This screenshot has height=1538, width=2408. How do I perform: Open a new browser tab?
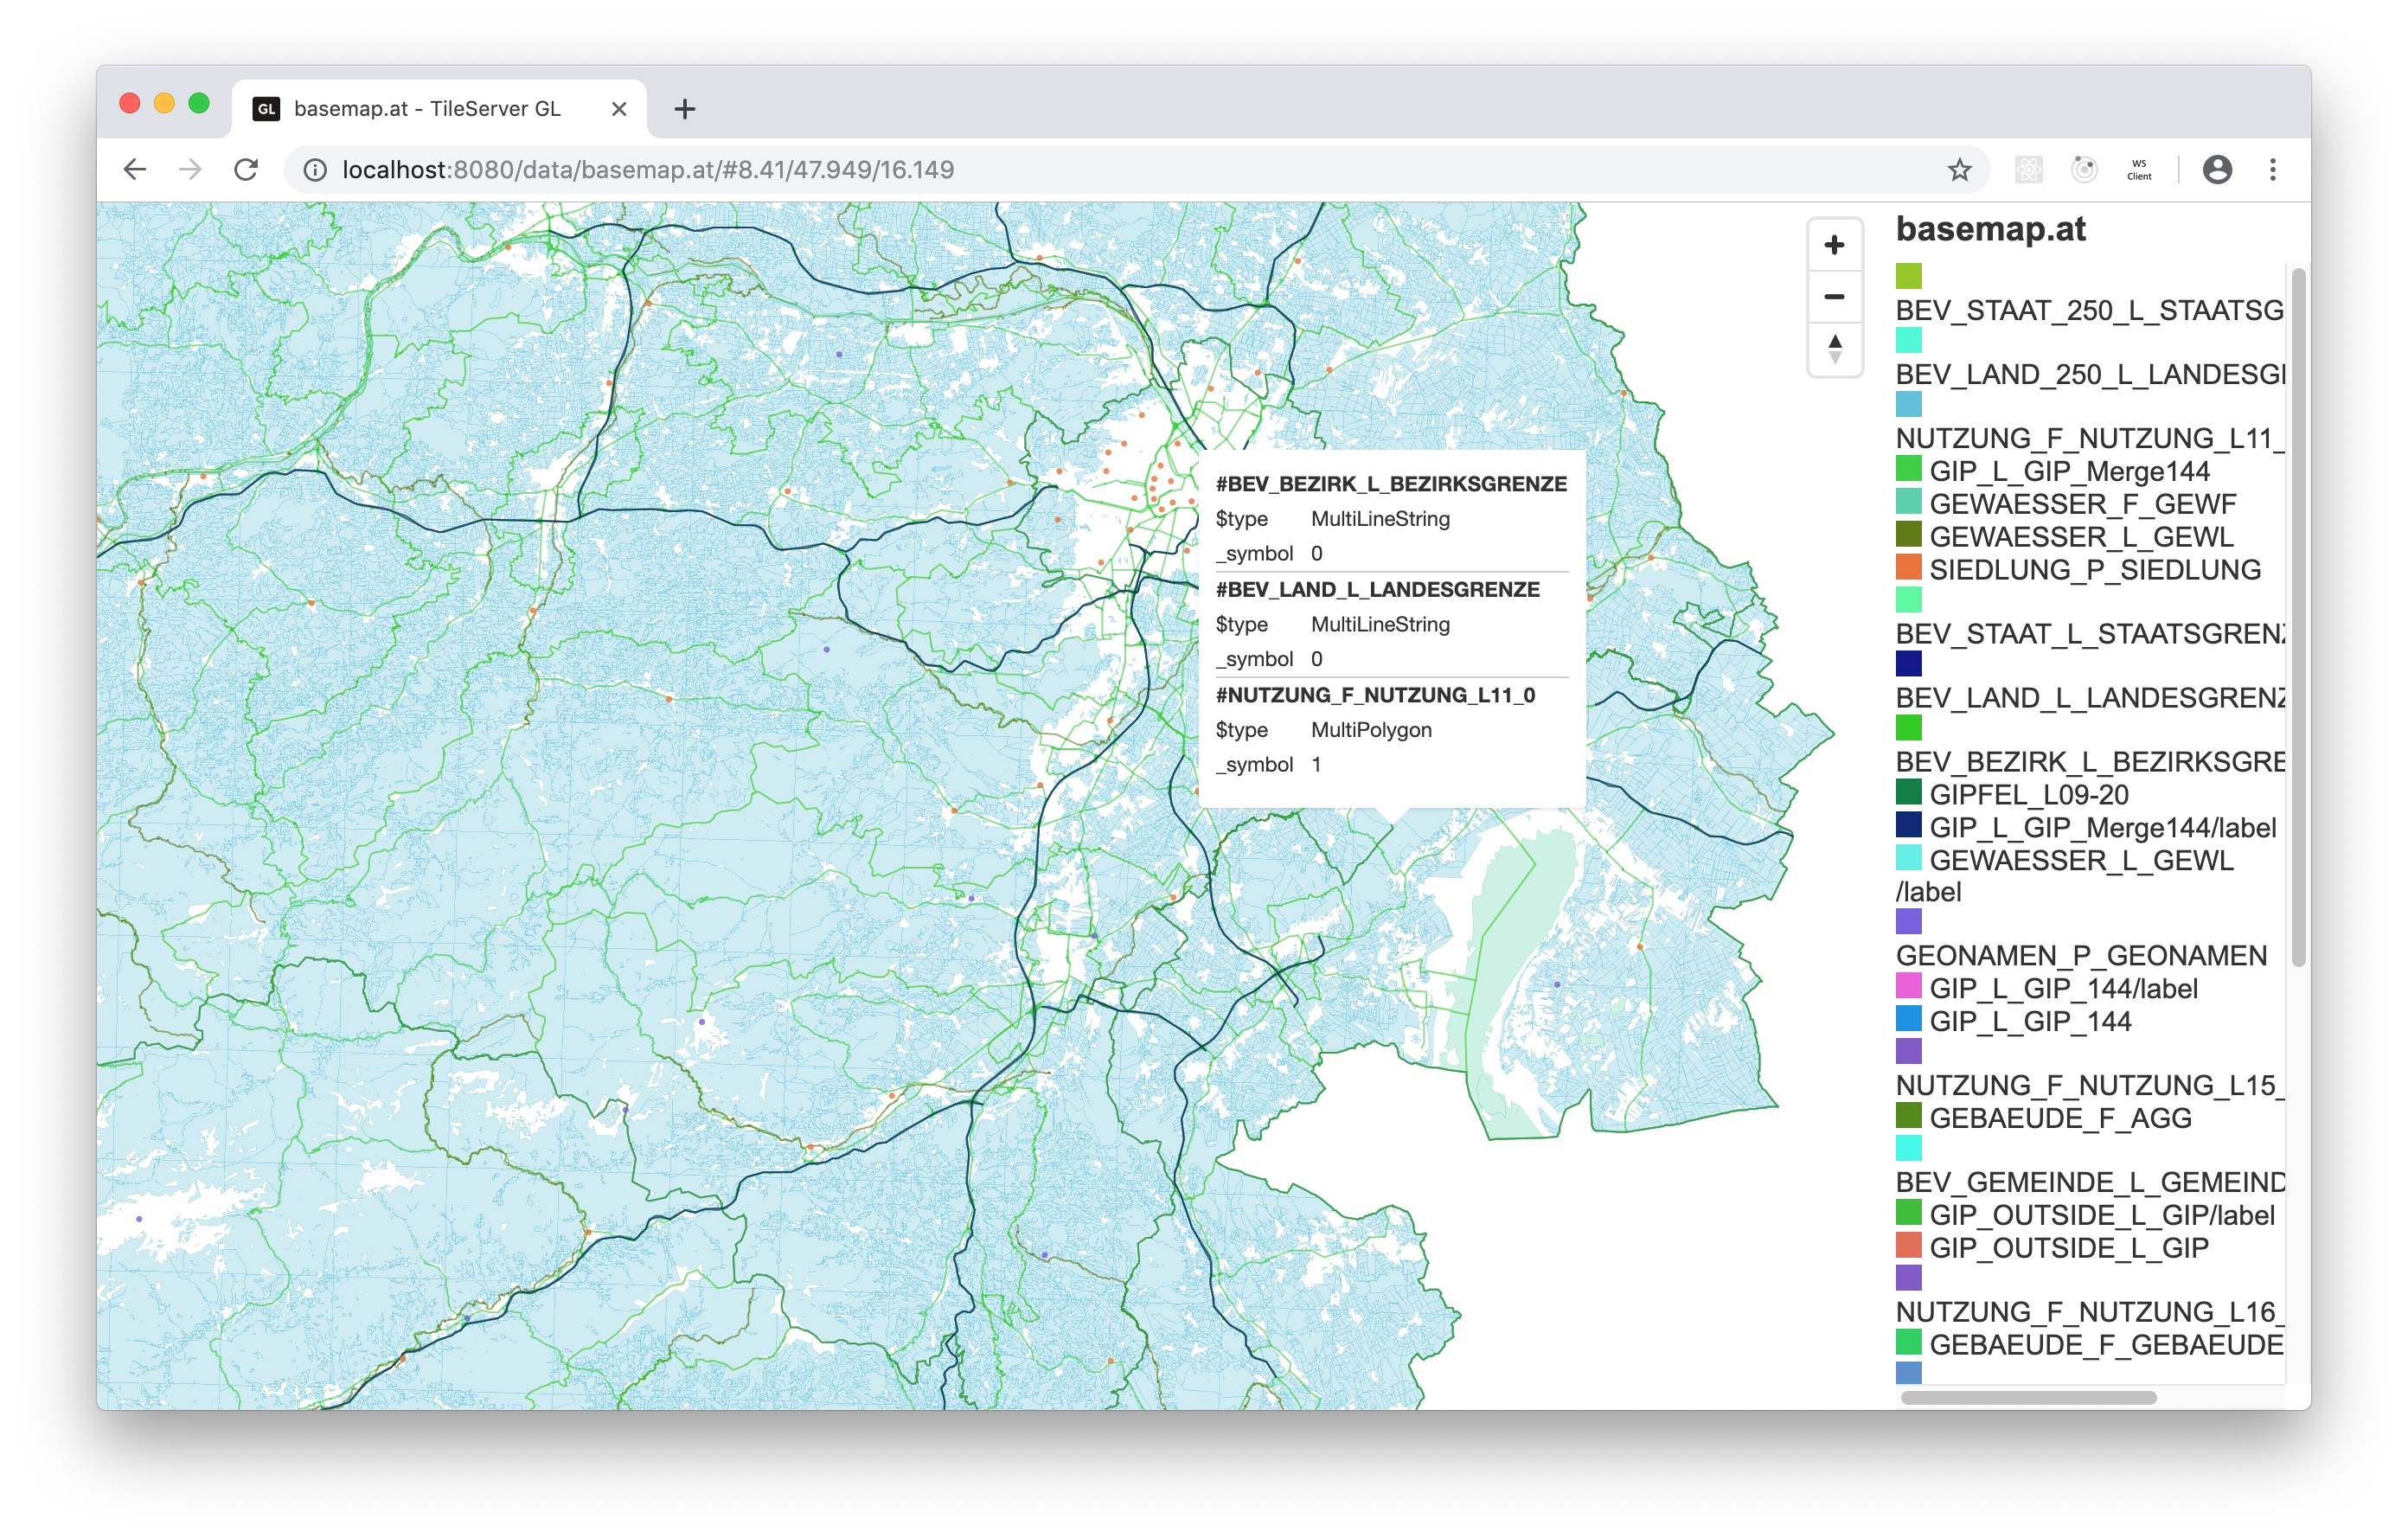(685, 109)
